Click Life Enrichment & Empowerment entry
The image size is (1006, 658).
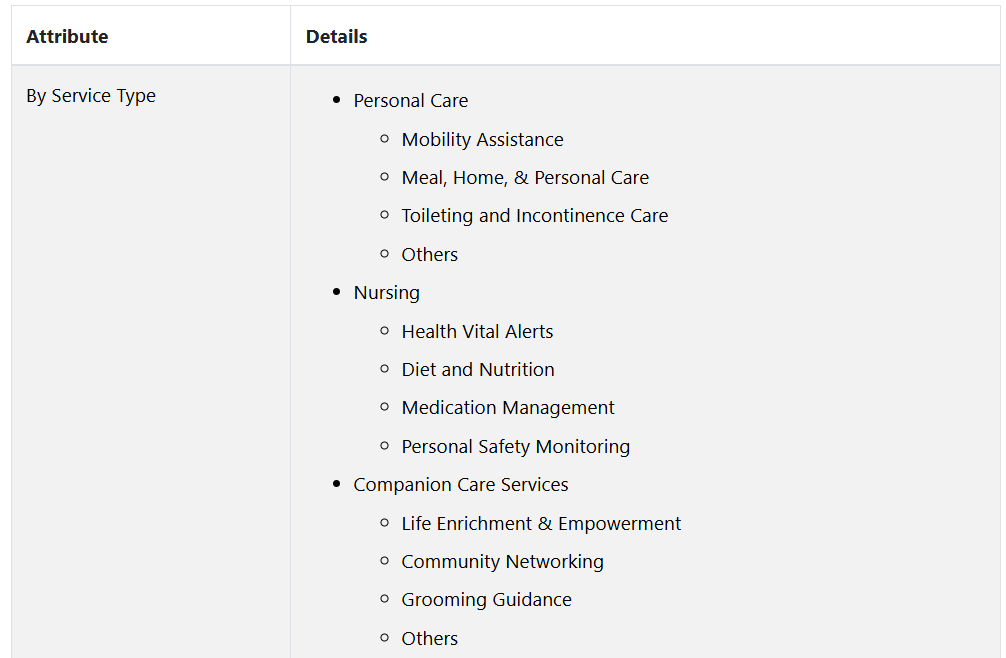click(541, 524)
